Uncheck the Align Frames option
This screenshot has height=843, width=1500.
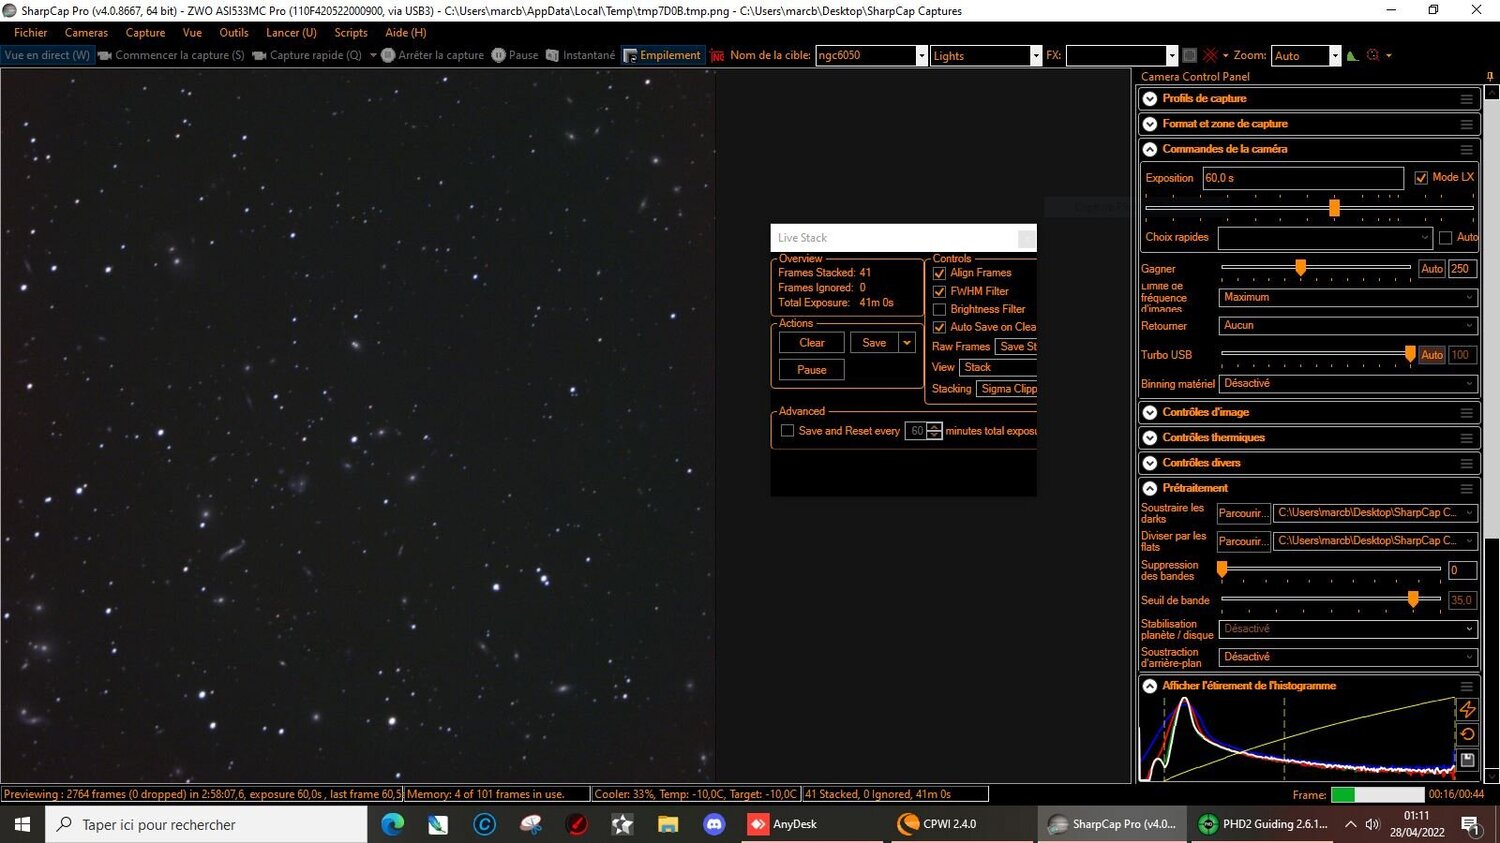point(939,272)
